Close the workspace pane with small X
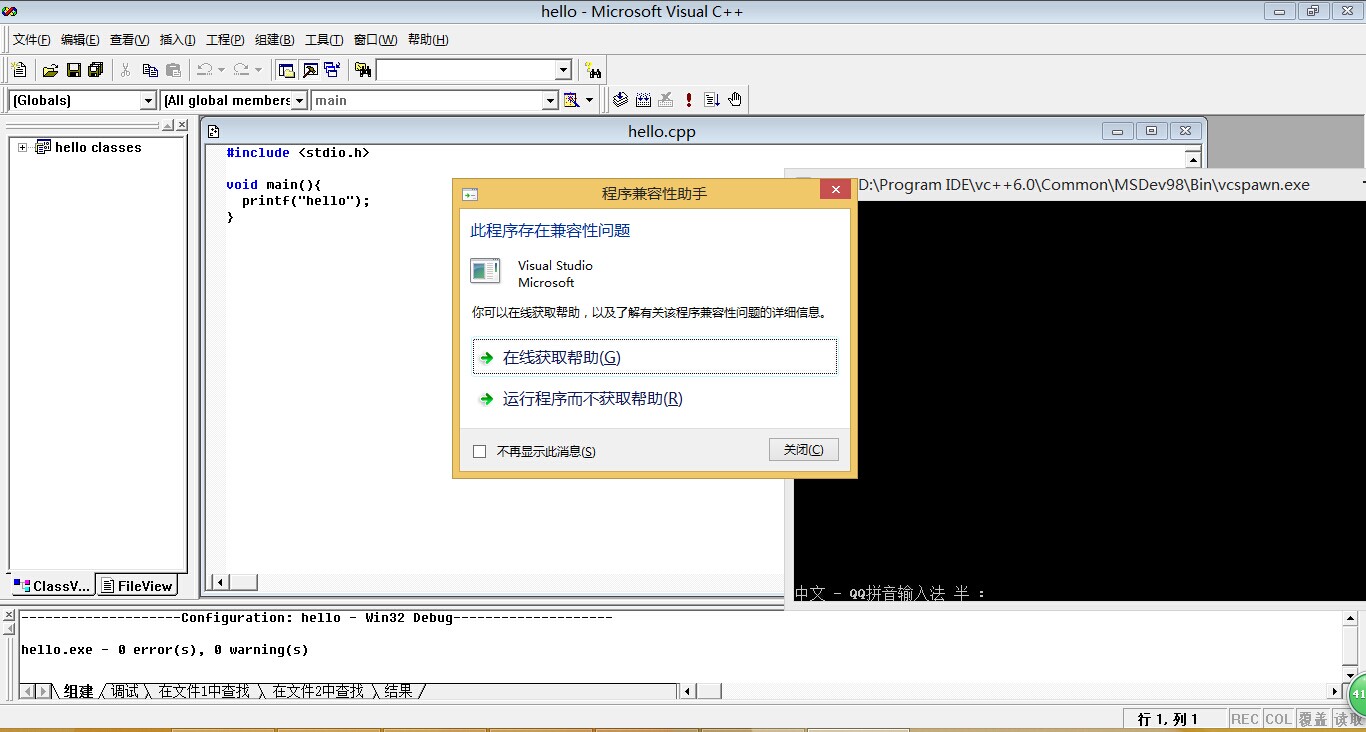Image resolution: width=1366 pixels, height=732 pixels. tap(182, 125)
